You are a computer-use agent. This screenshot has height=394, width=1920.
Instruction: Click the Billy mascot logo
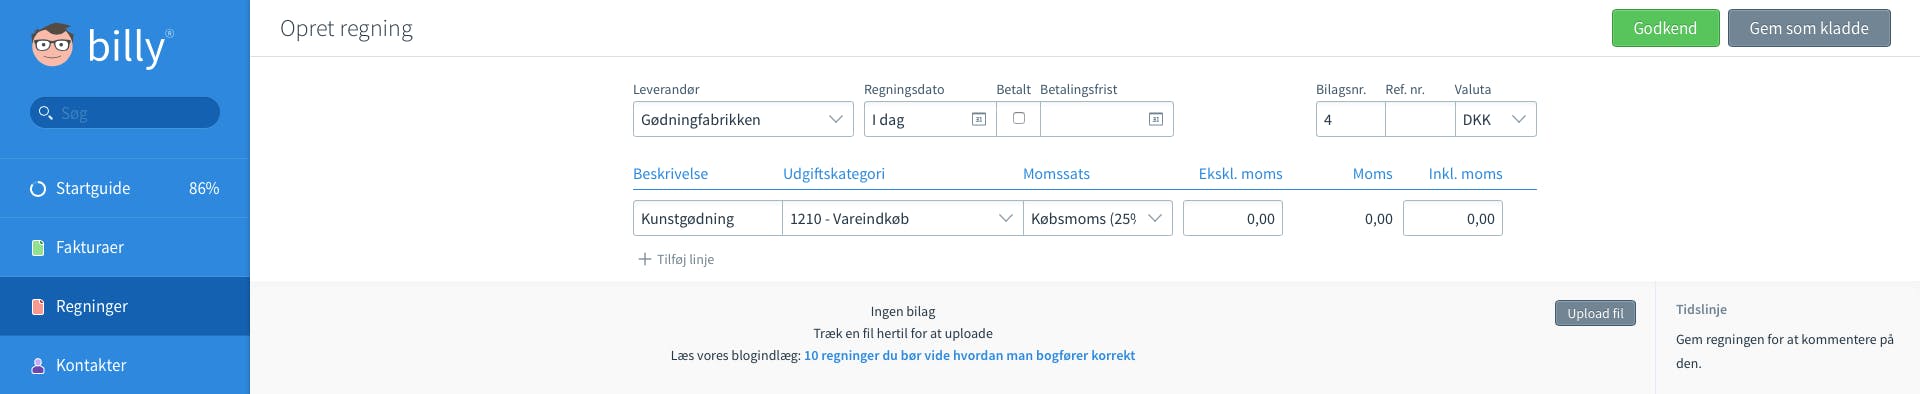point(52,45)
